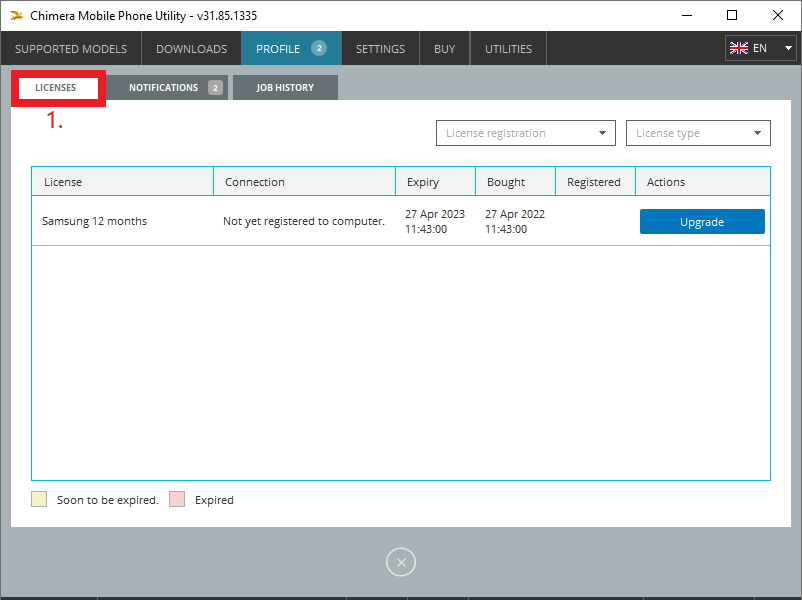Switch to the Notifications sub-tab
The image size is (802, 600).
tap(167, 87)
